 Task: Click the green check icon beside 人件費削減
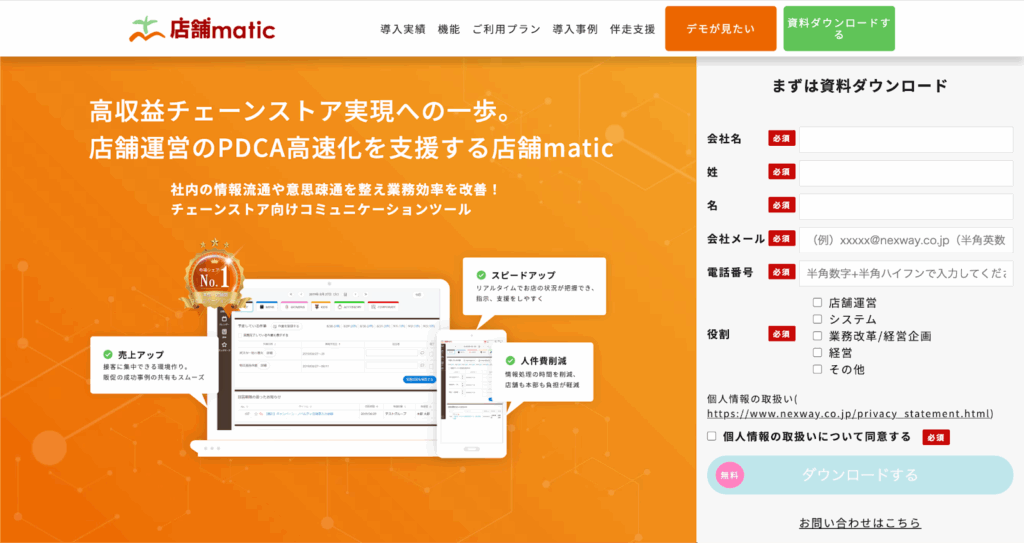pos(510,360)
